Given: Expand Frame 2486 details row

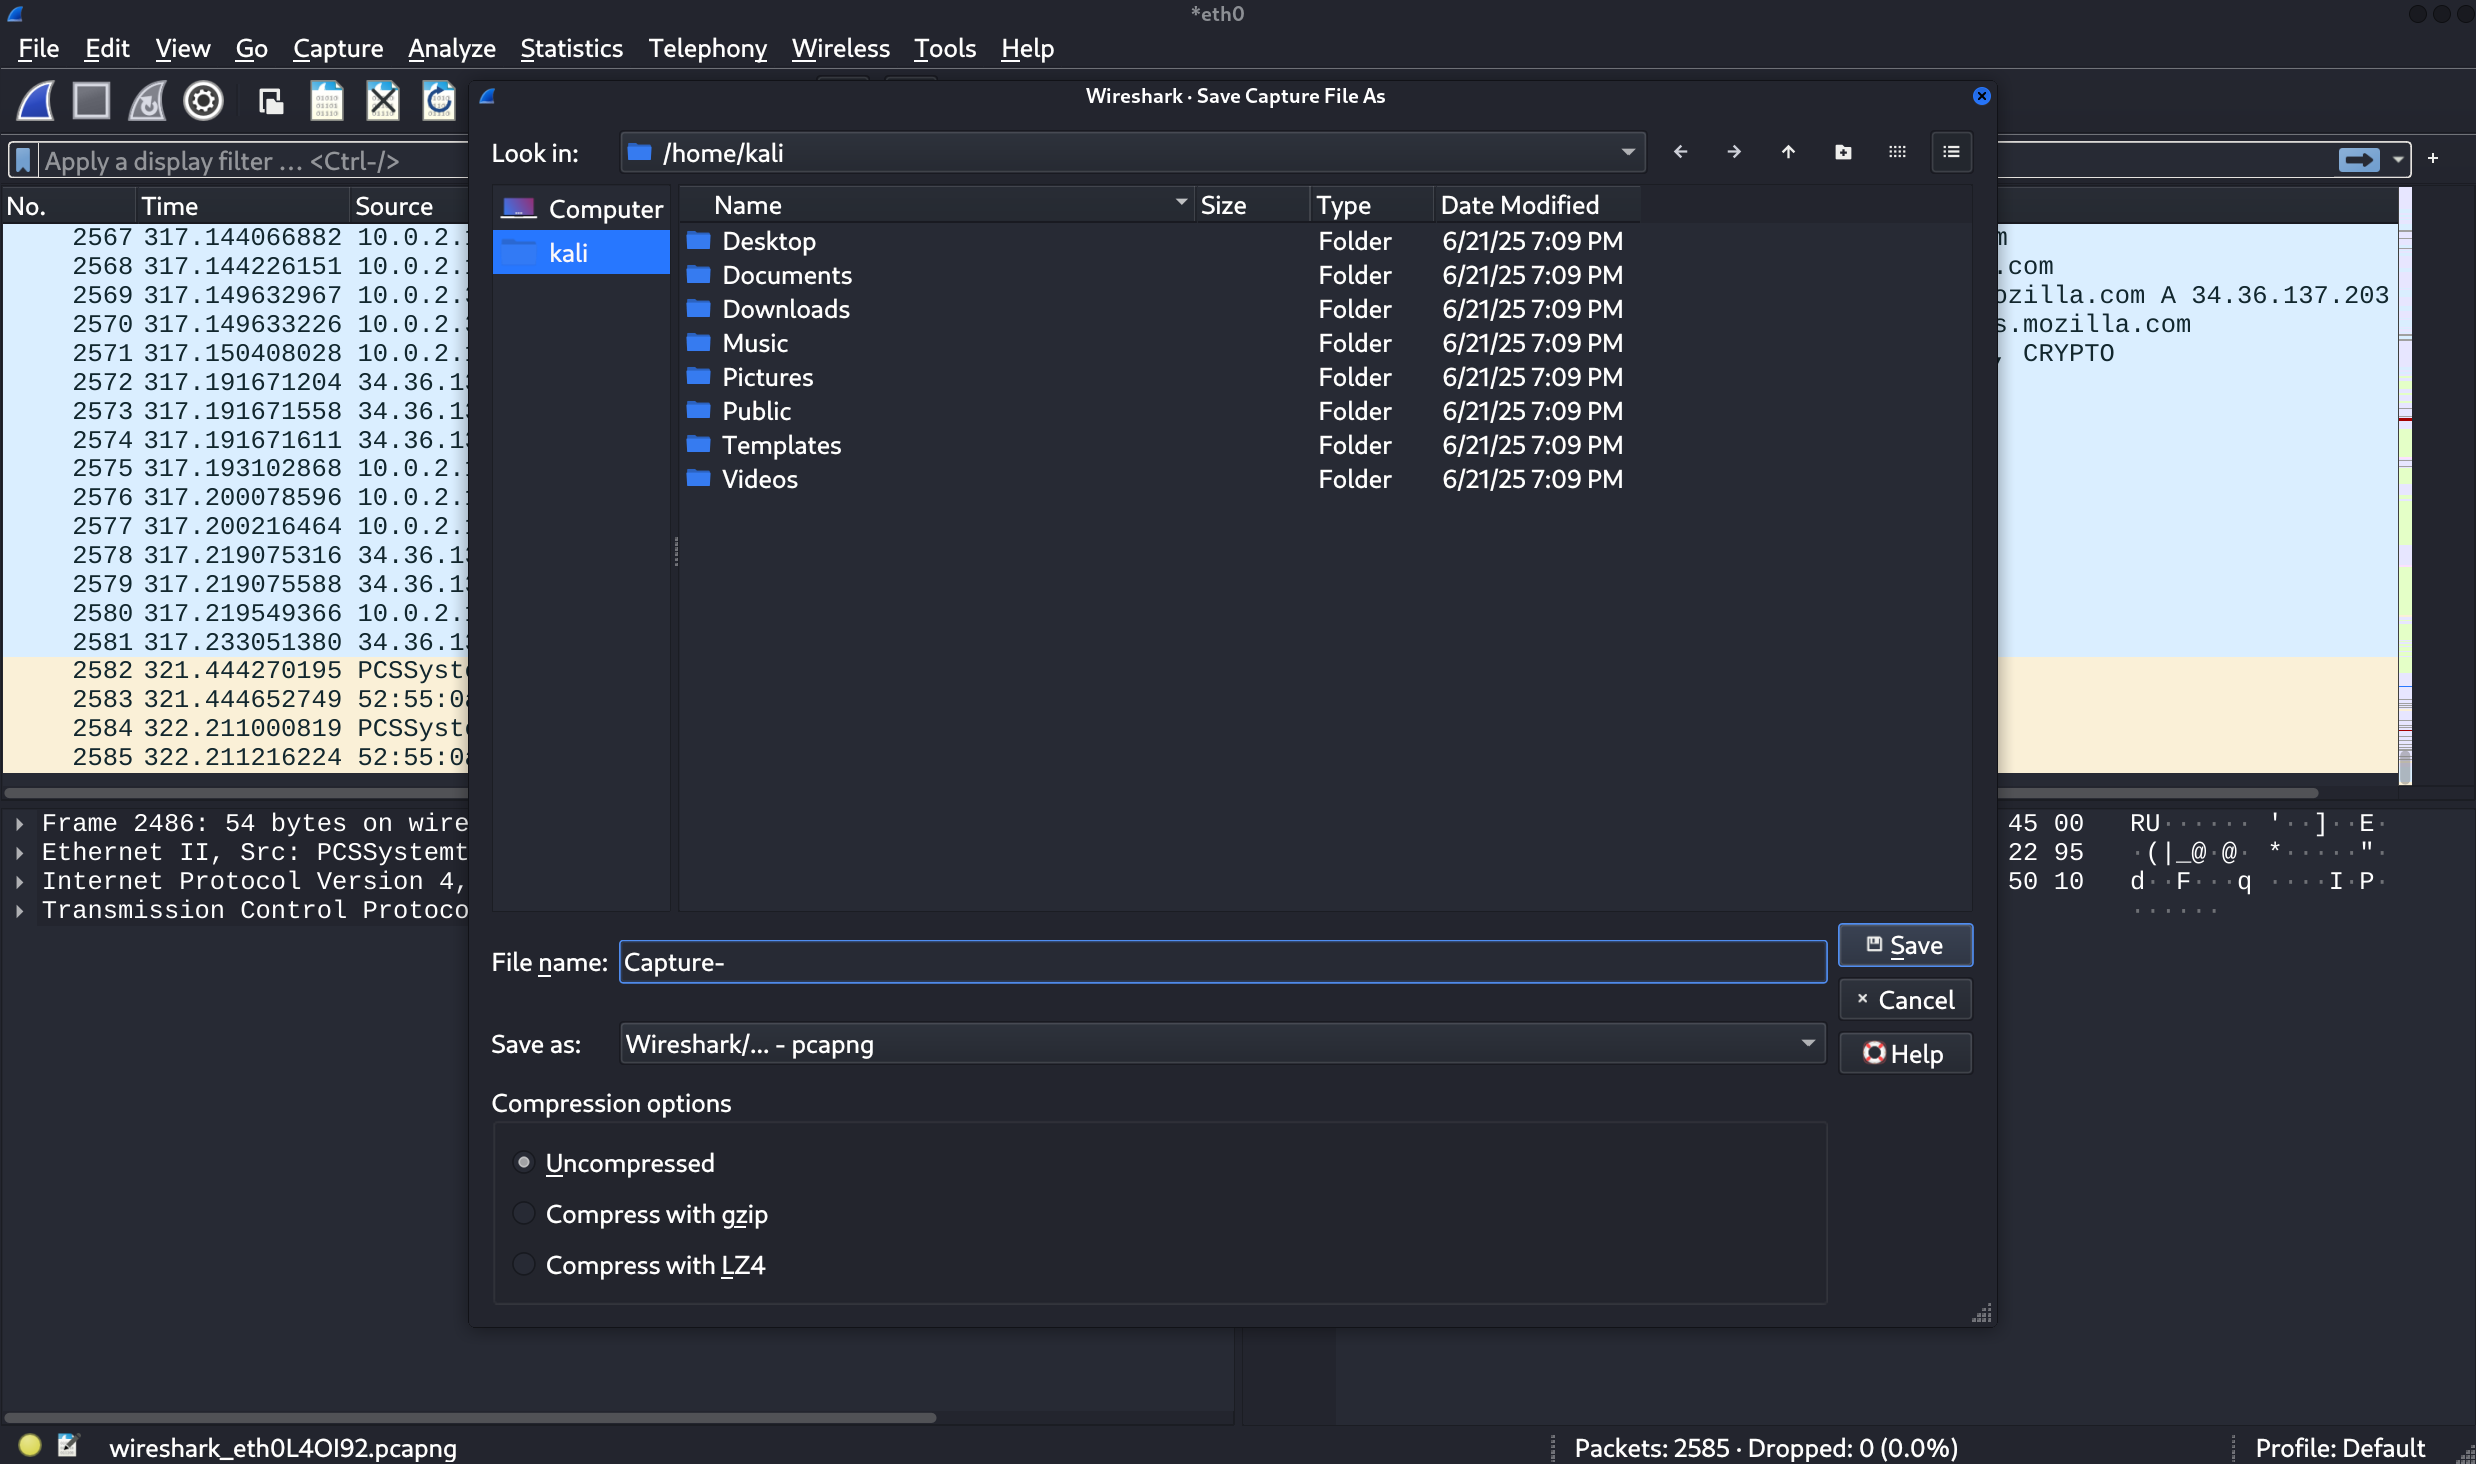Looking at the screenshot, I should [x=19, y=823].
